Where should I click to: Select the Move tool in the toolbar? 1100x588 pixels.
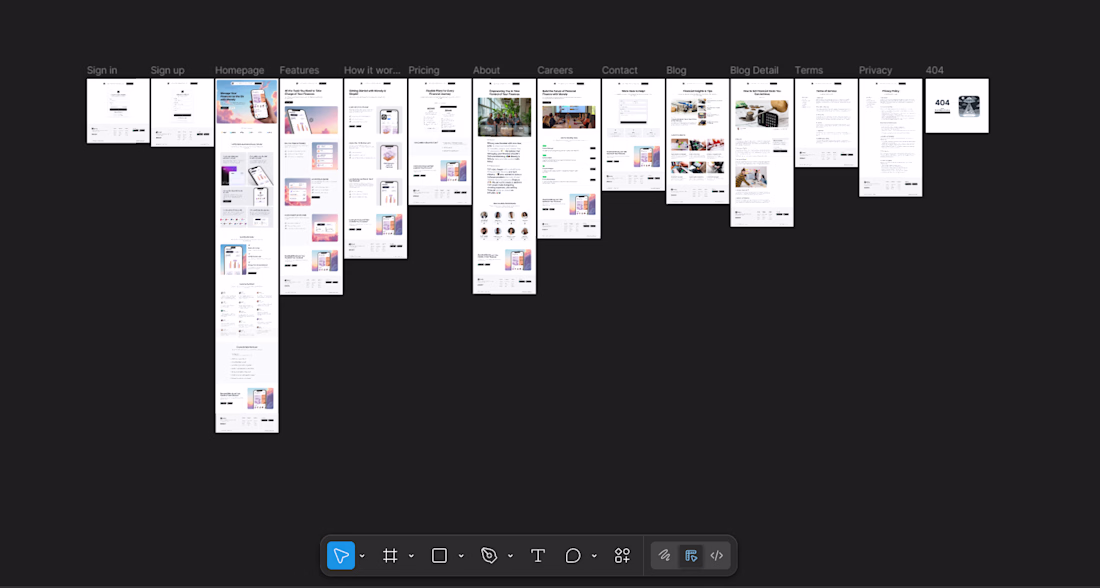(341, 556)
